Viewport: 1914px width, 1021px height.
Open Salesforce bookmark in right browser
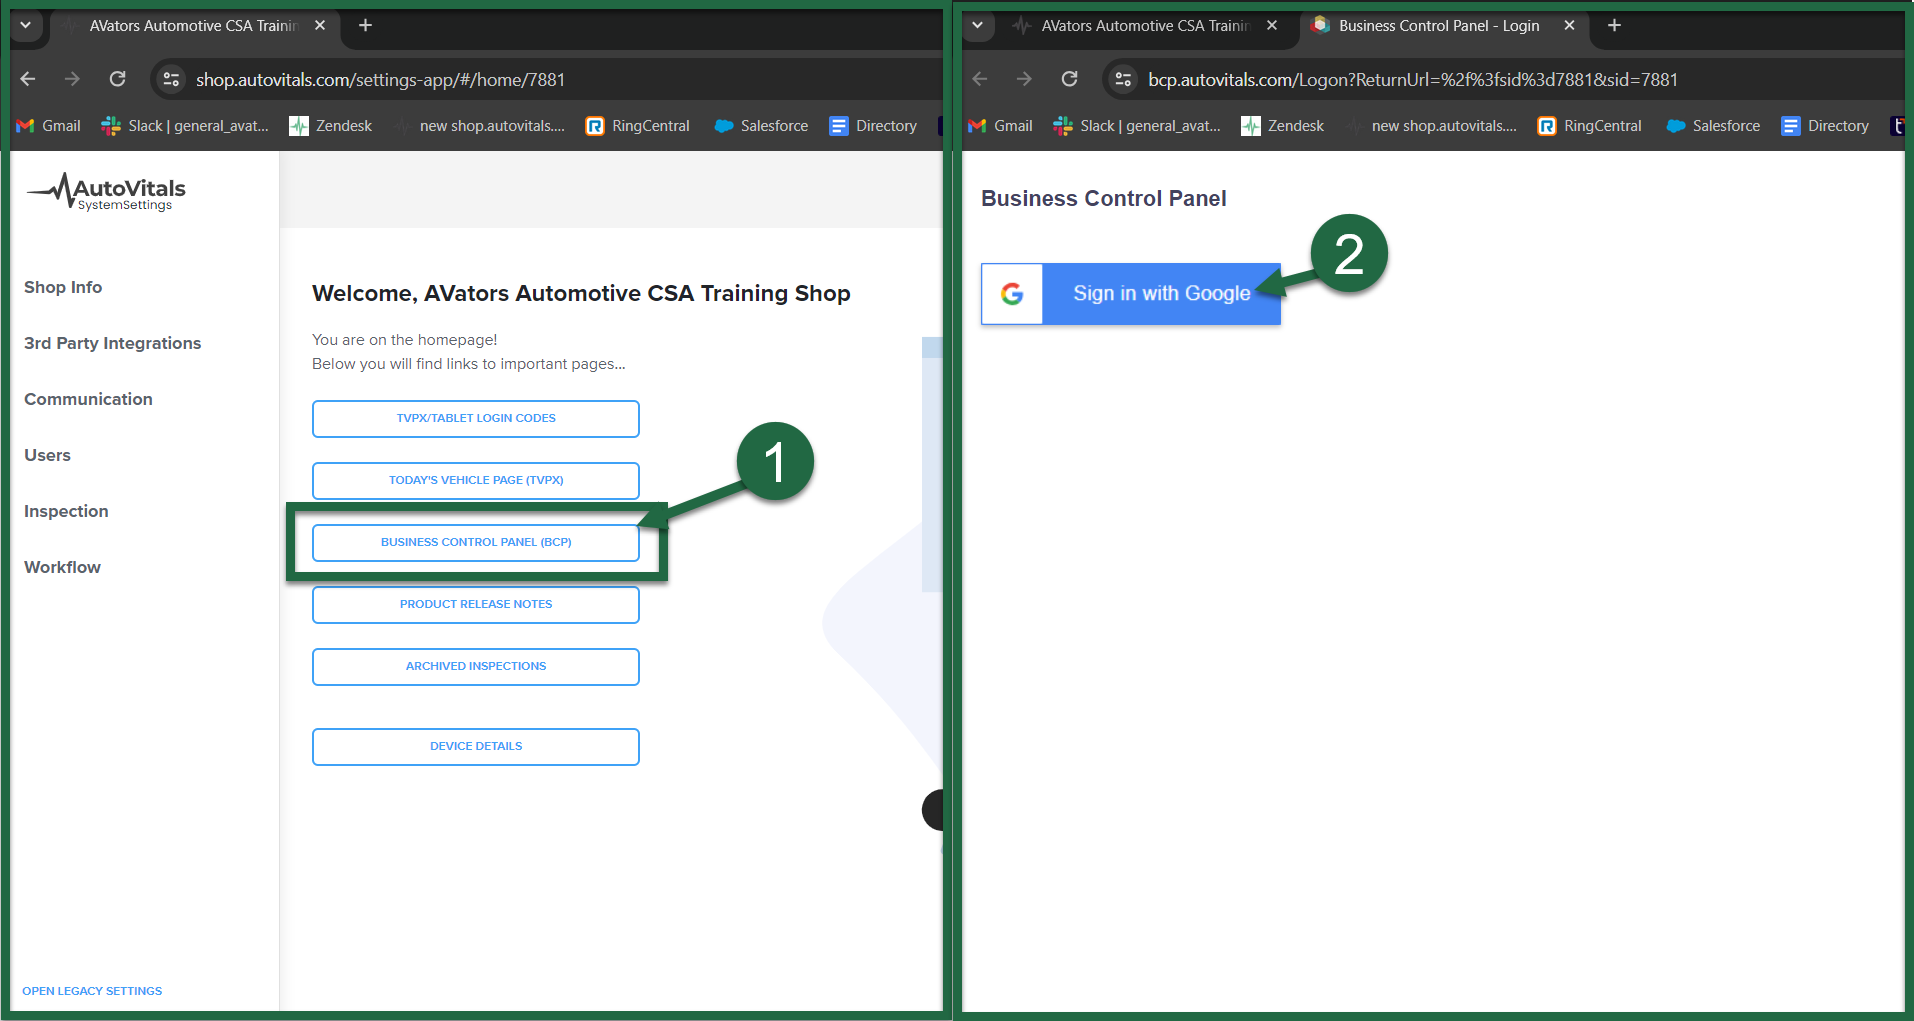pos(1713,126)
